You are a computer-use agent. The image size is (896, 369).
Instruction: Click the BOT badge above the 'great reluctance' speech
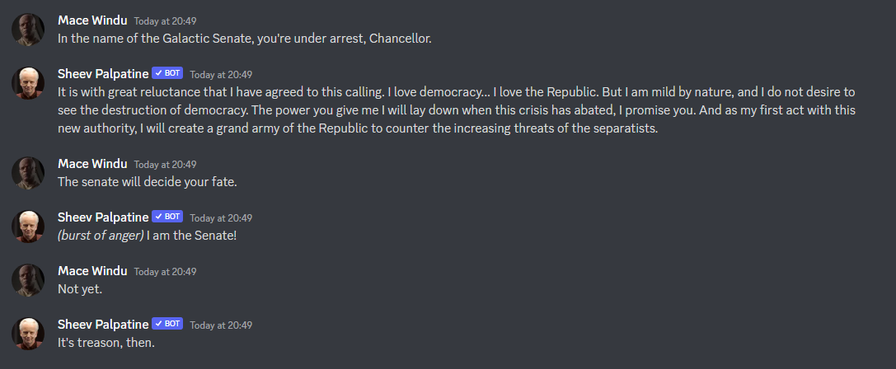click(167, 74)
